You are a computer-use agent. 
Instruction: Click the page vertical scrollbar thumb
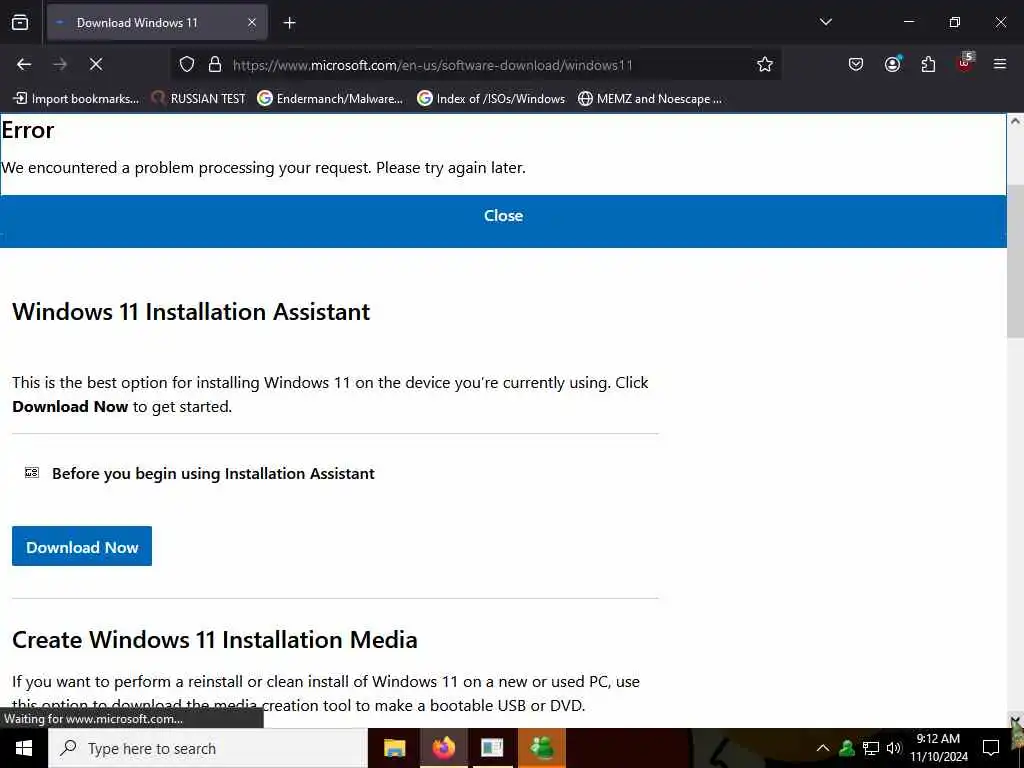coord(1015,261)
